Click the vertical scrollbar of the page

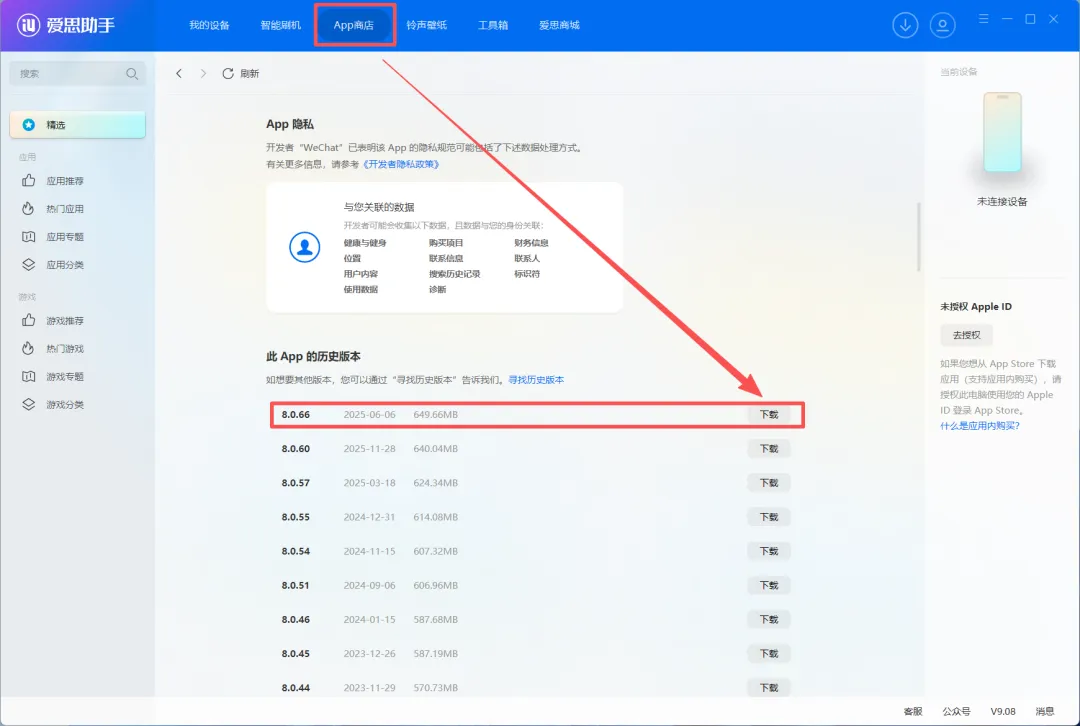point(918,237)
